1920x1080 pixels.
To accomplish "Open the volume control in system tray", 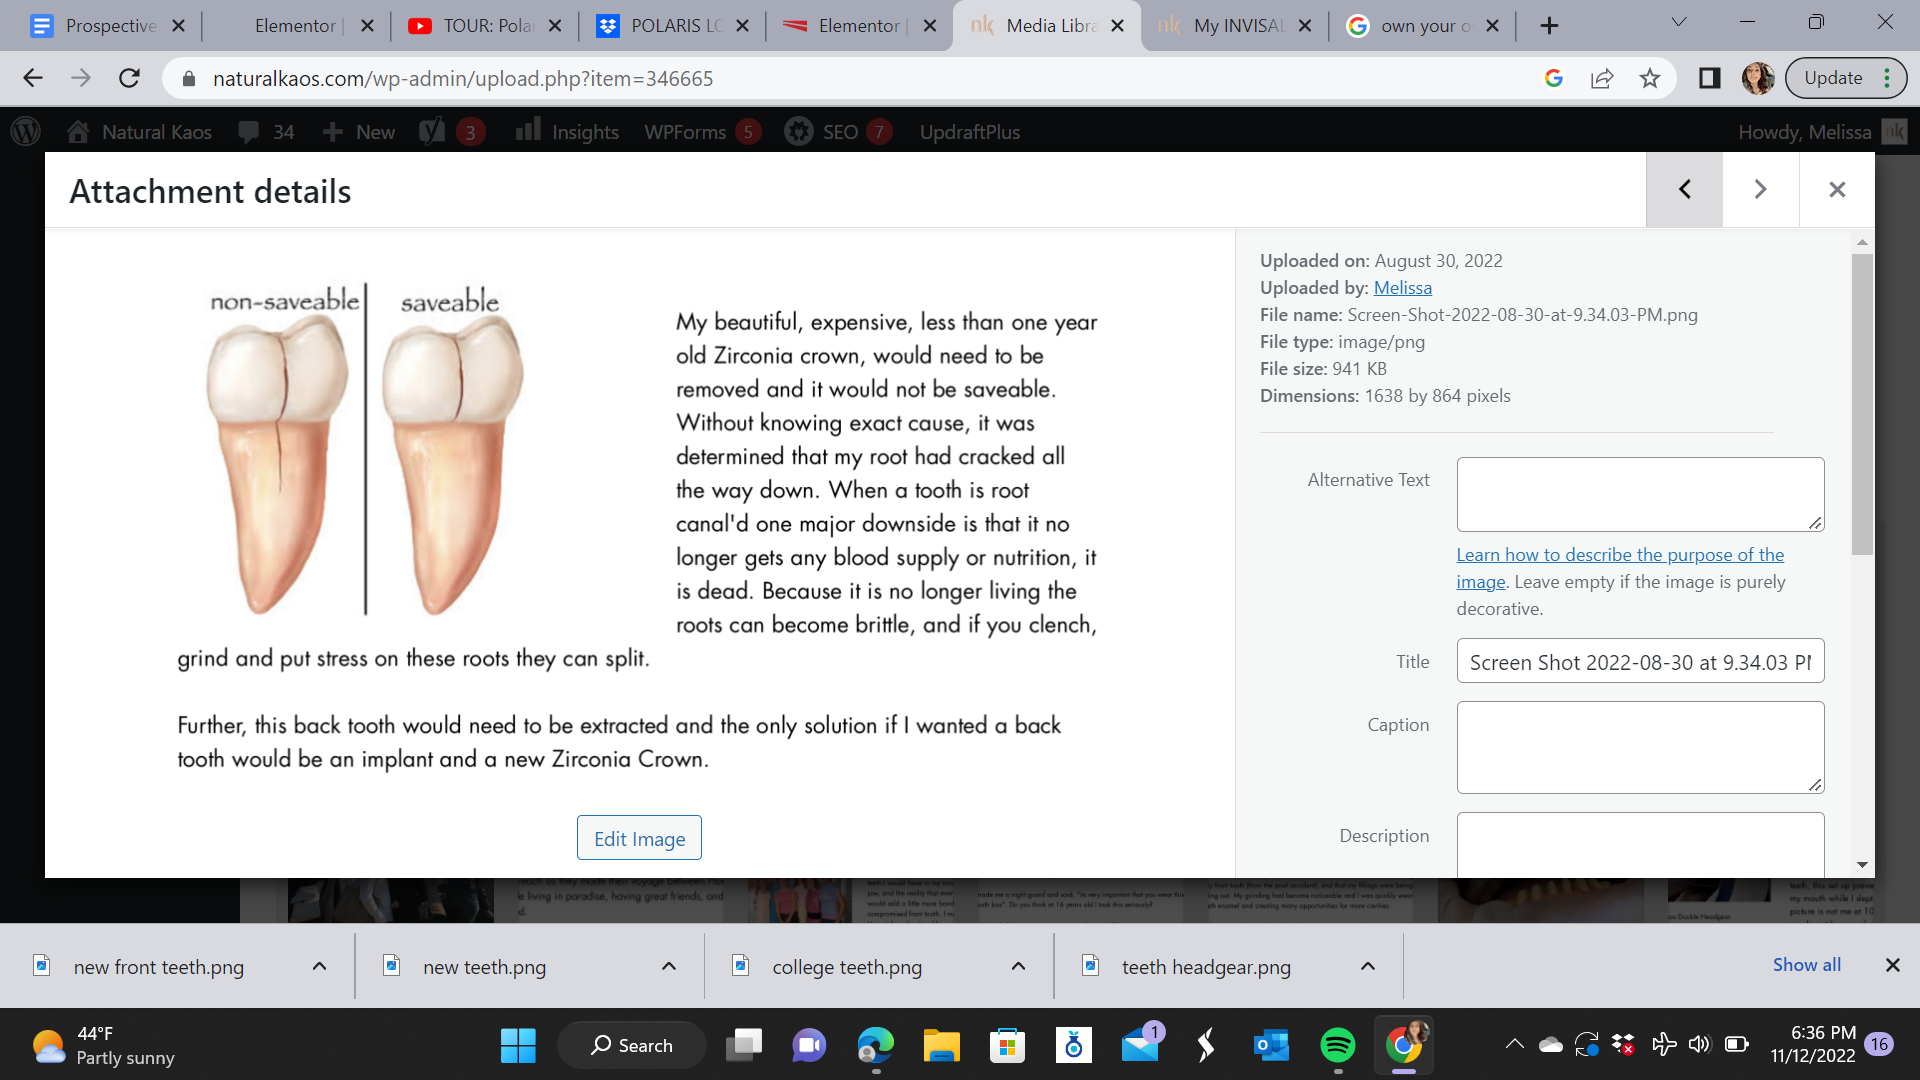I will coord(1699,1045).
